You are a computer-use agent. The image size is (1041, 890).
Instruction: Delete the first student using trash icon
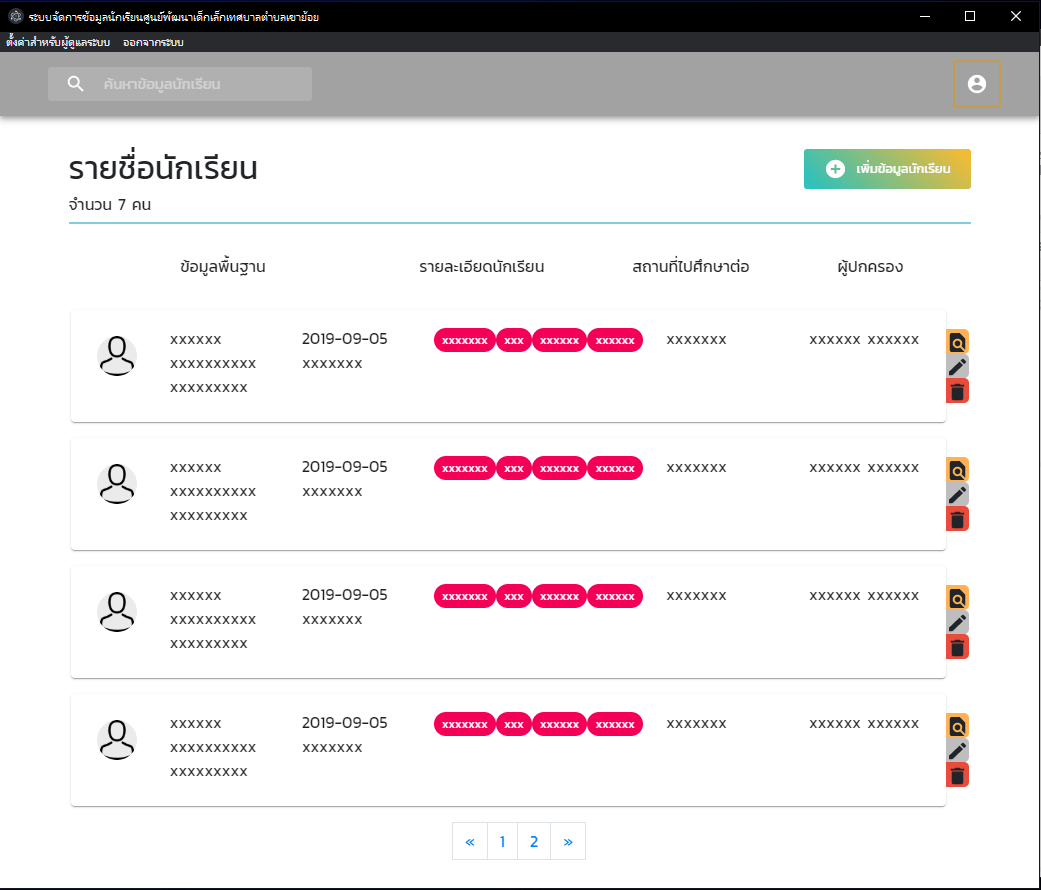click(957, 392)
